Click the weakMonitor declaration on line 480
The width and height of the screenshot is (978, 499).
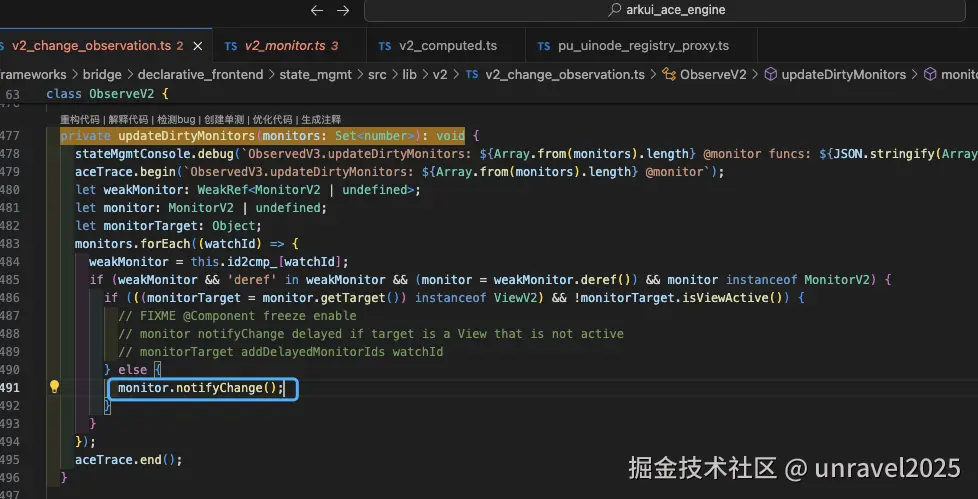tap(147, 190)
